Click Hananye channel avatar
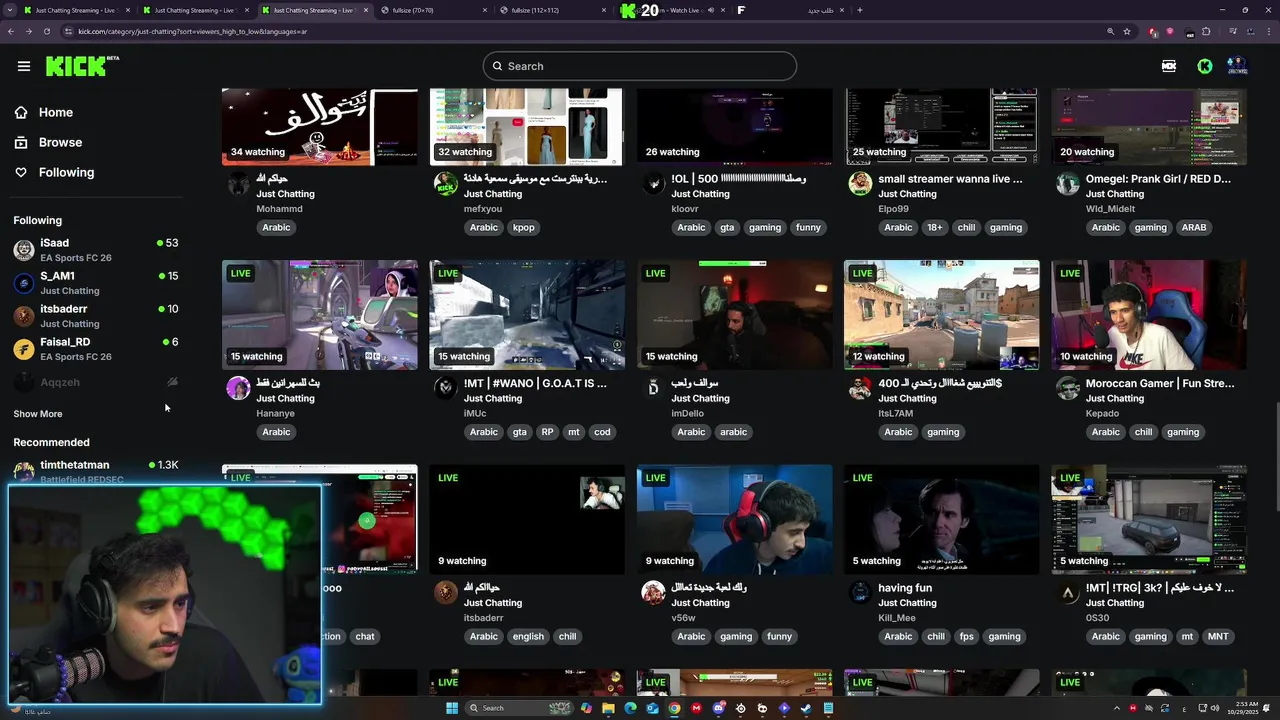 click(x=238, y=388)
